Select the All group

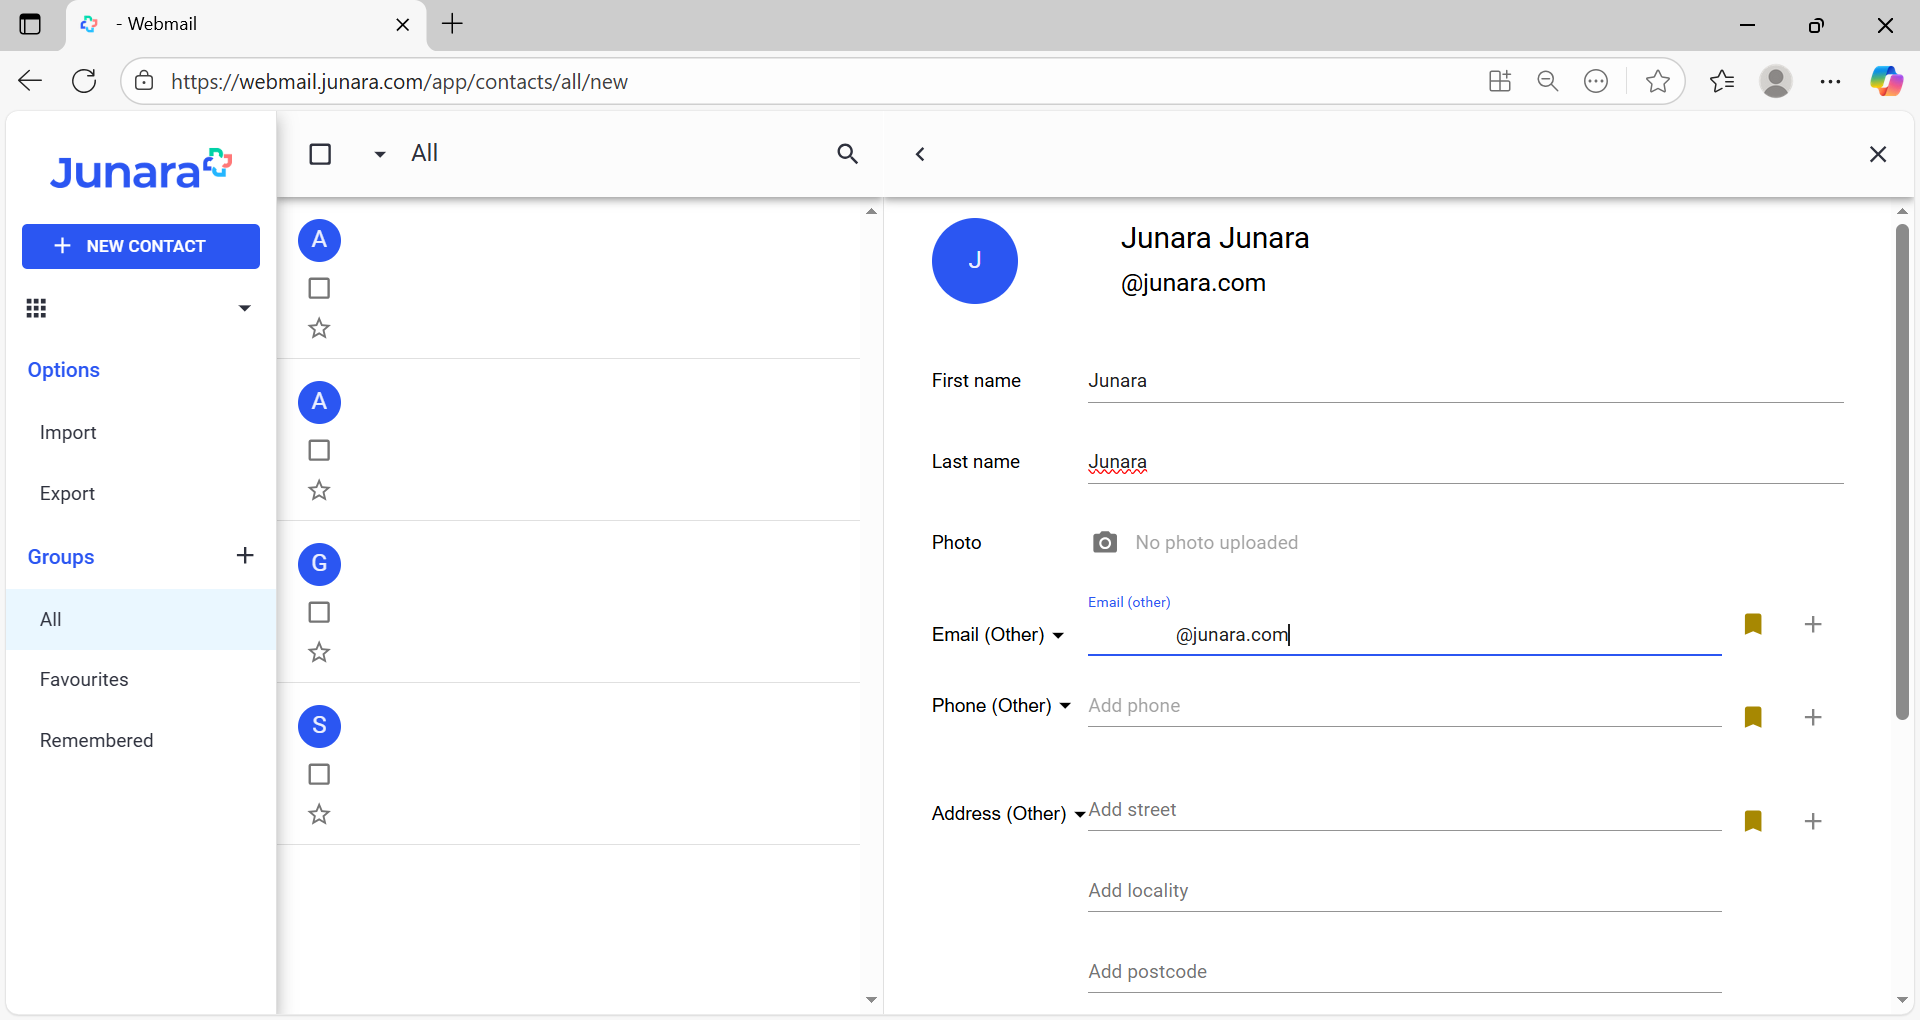point(141,619)
